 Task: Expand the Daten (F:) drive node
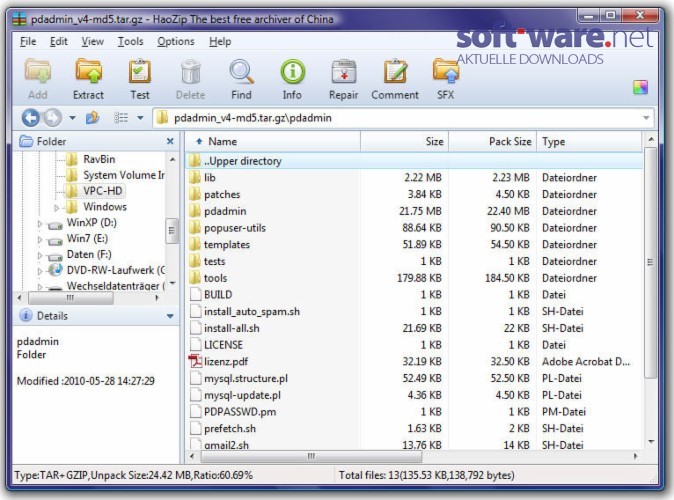point(40,255)
